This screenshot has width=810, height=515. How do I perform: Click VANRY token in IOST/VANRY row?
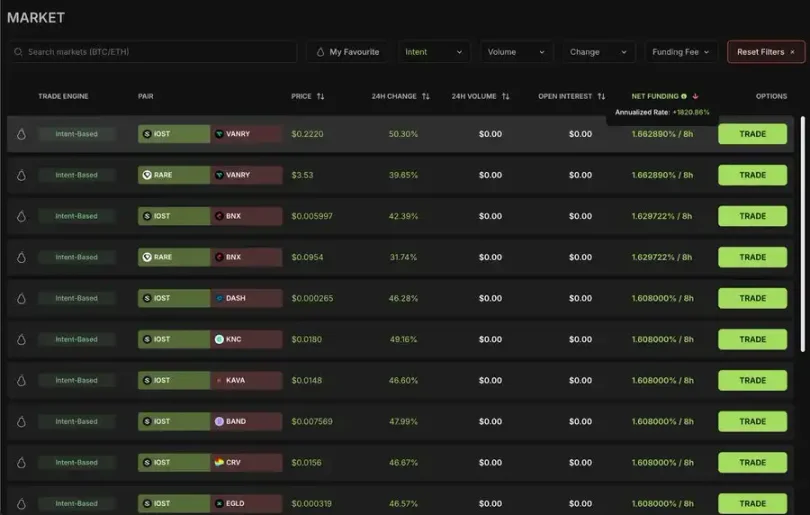(x=246, y=134)
